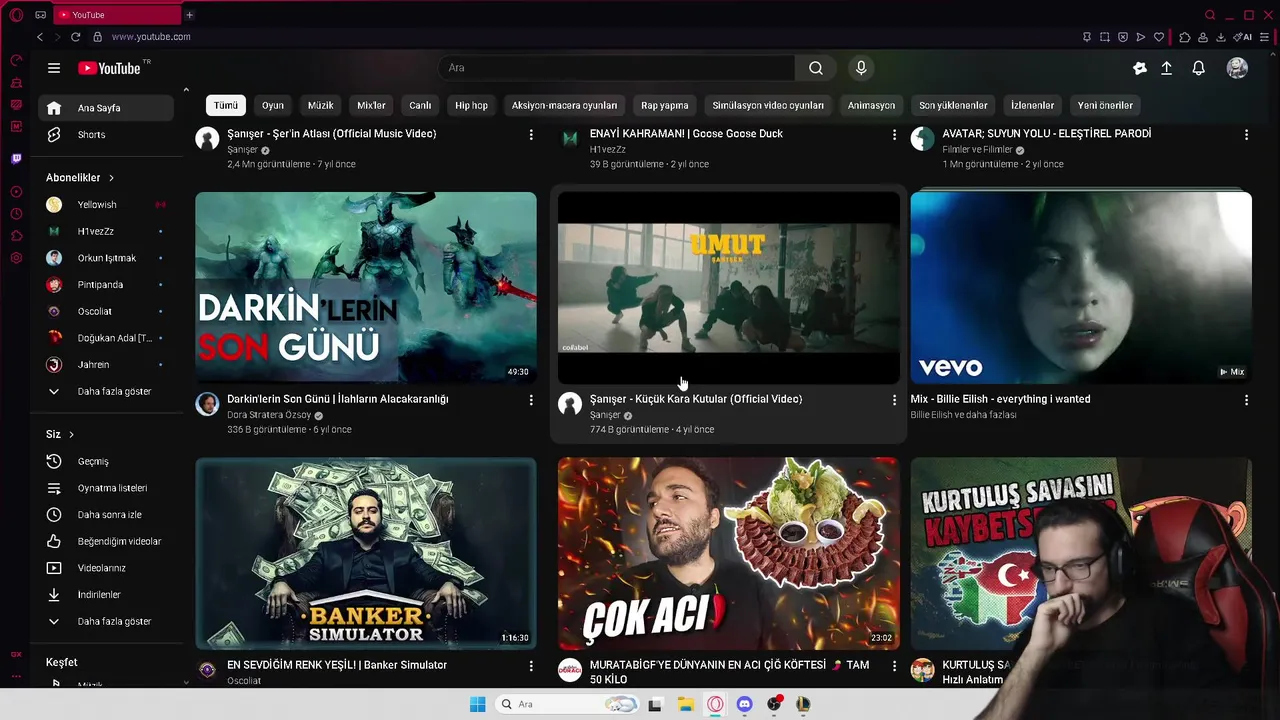This screenshot has height=720, width=1280.
Task: Start voice search with the microphone
Action: pyautogui.click(x=861, y=68)
